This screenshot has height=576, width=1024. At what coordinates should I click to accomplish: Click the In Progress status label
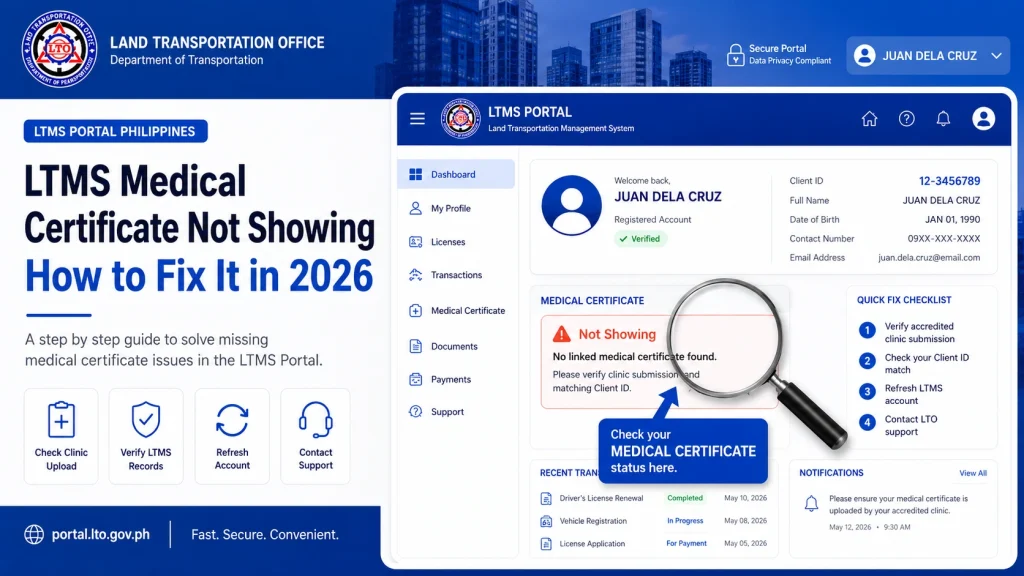(685, 521)
